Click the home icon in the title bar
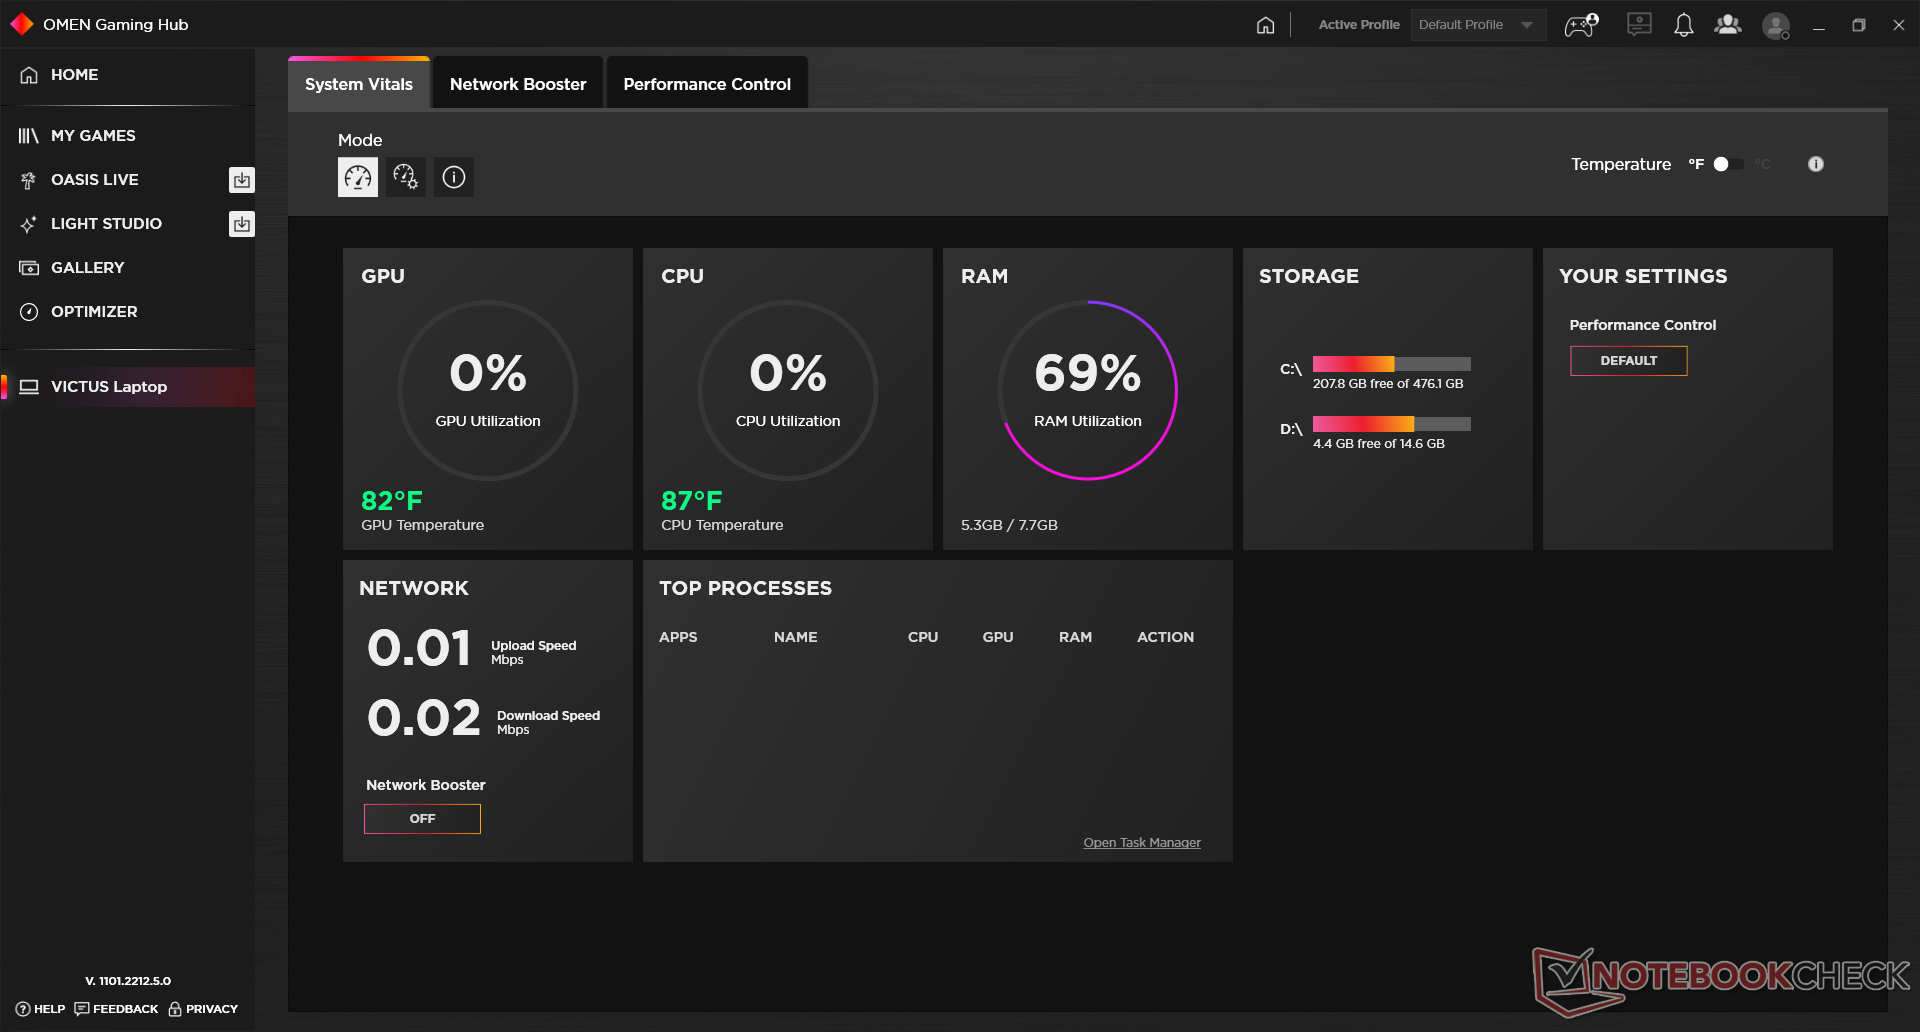The height and width of the screenshot is (1032, 1920). (1265, 25)
